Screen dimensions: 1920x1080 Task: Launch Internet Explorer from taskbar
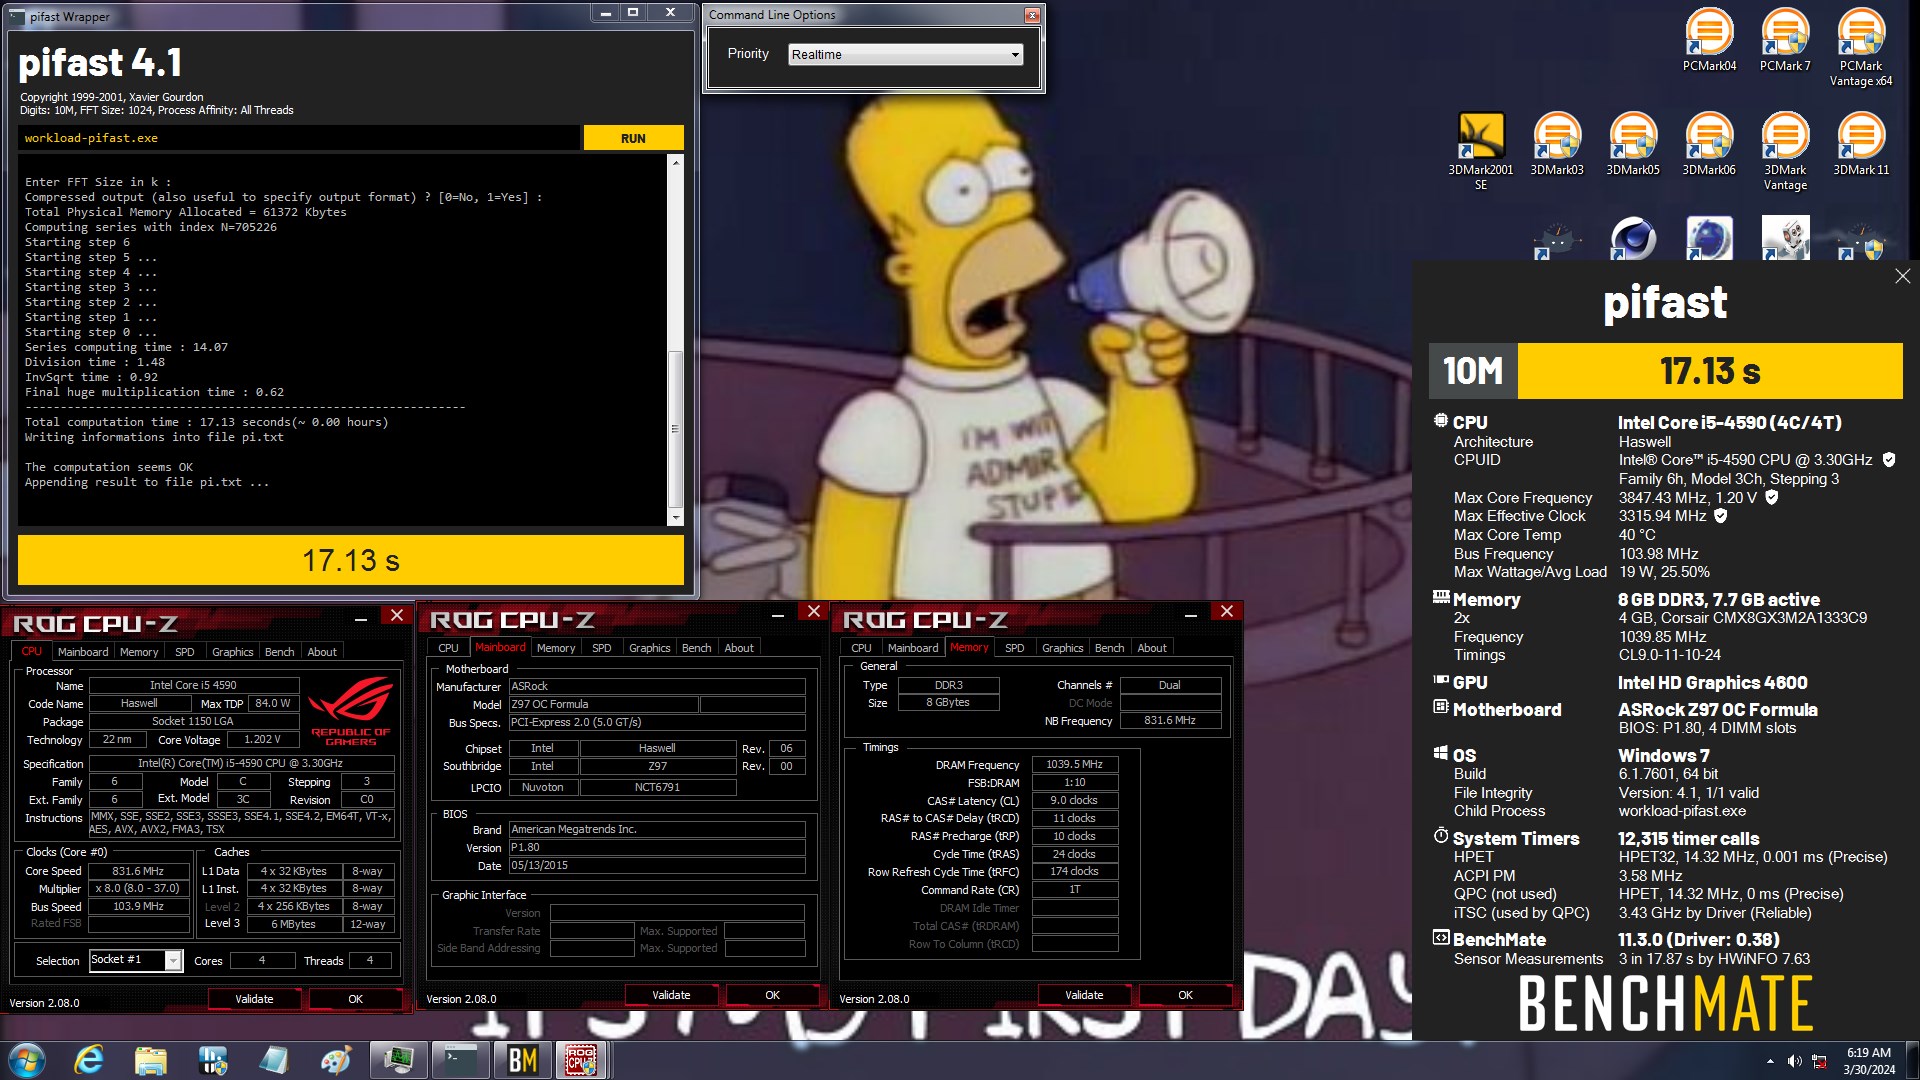(89, 1060)
